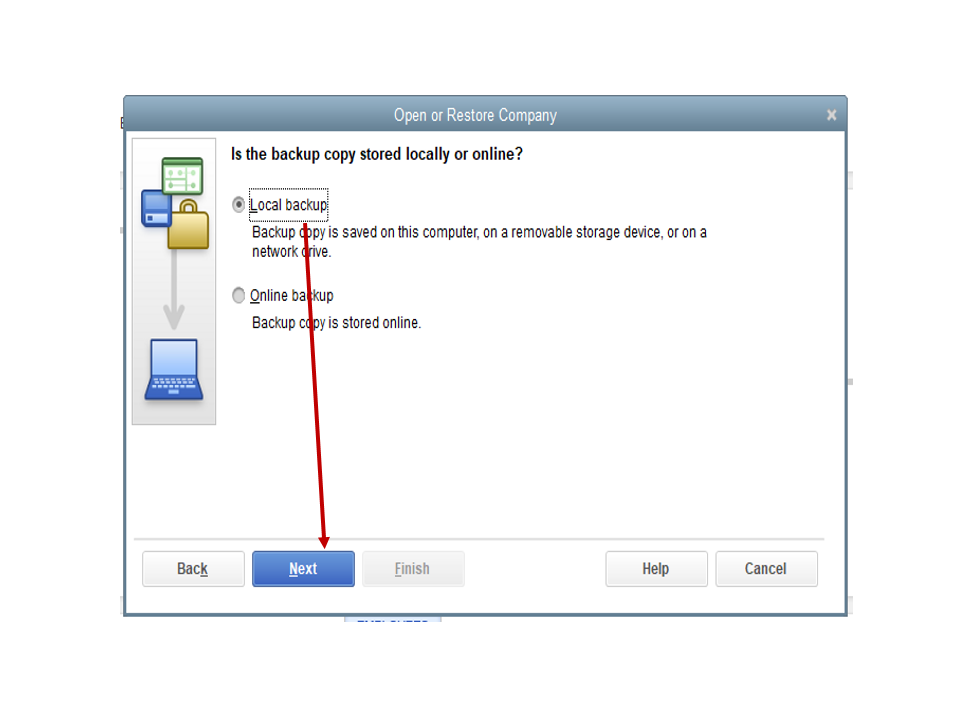This screenshot has width=960, height=720.
Task: Cancel the restore wizard
Action: [767, 569]
